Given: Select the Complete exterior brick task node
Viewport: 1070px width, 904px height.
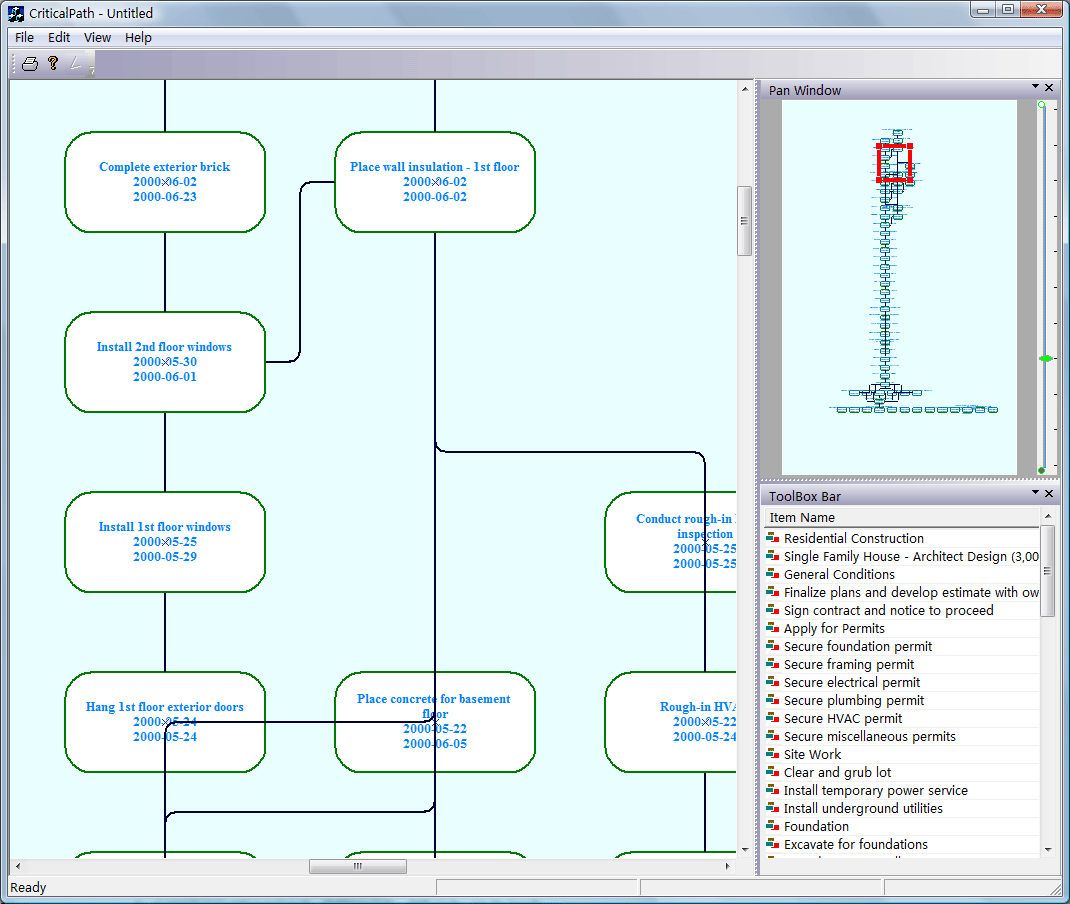Looking at the screenshot, I should [165, 182].
